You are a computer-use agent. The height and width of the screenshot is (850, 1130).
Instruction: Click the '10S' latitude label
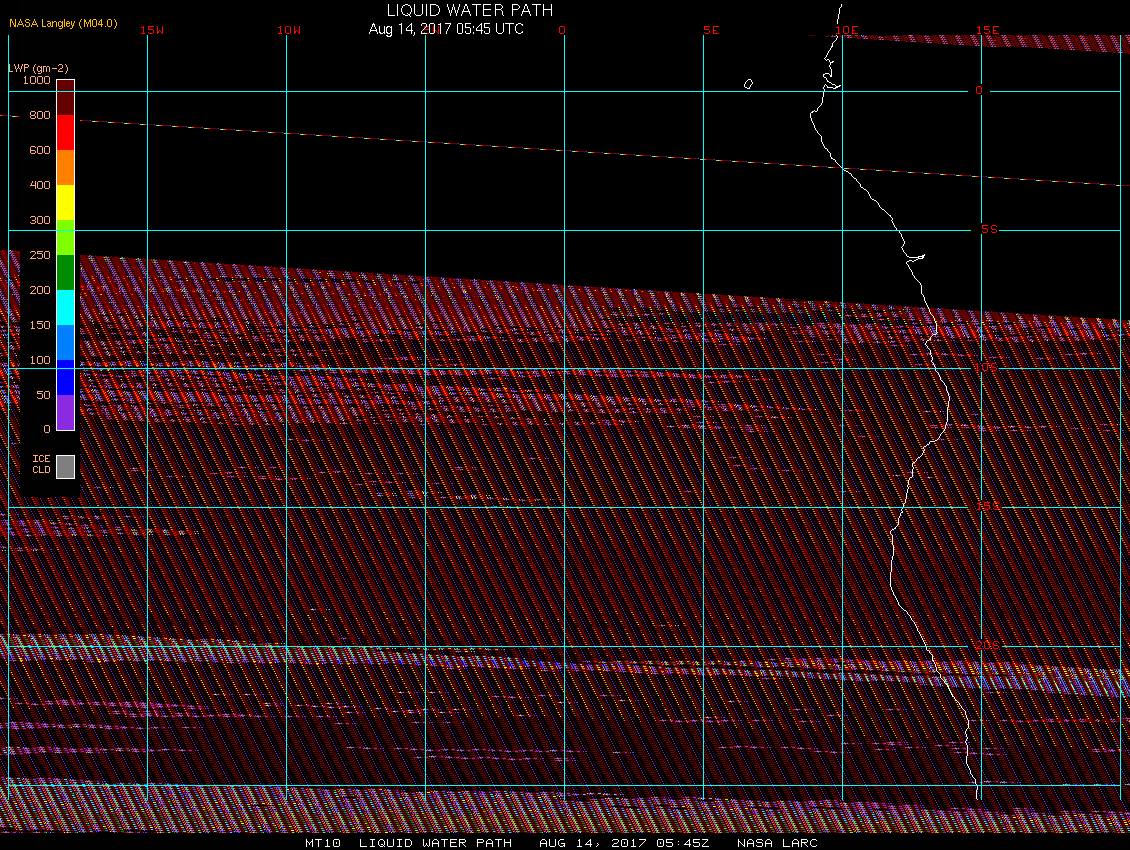[986, 368]
